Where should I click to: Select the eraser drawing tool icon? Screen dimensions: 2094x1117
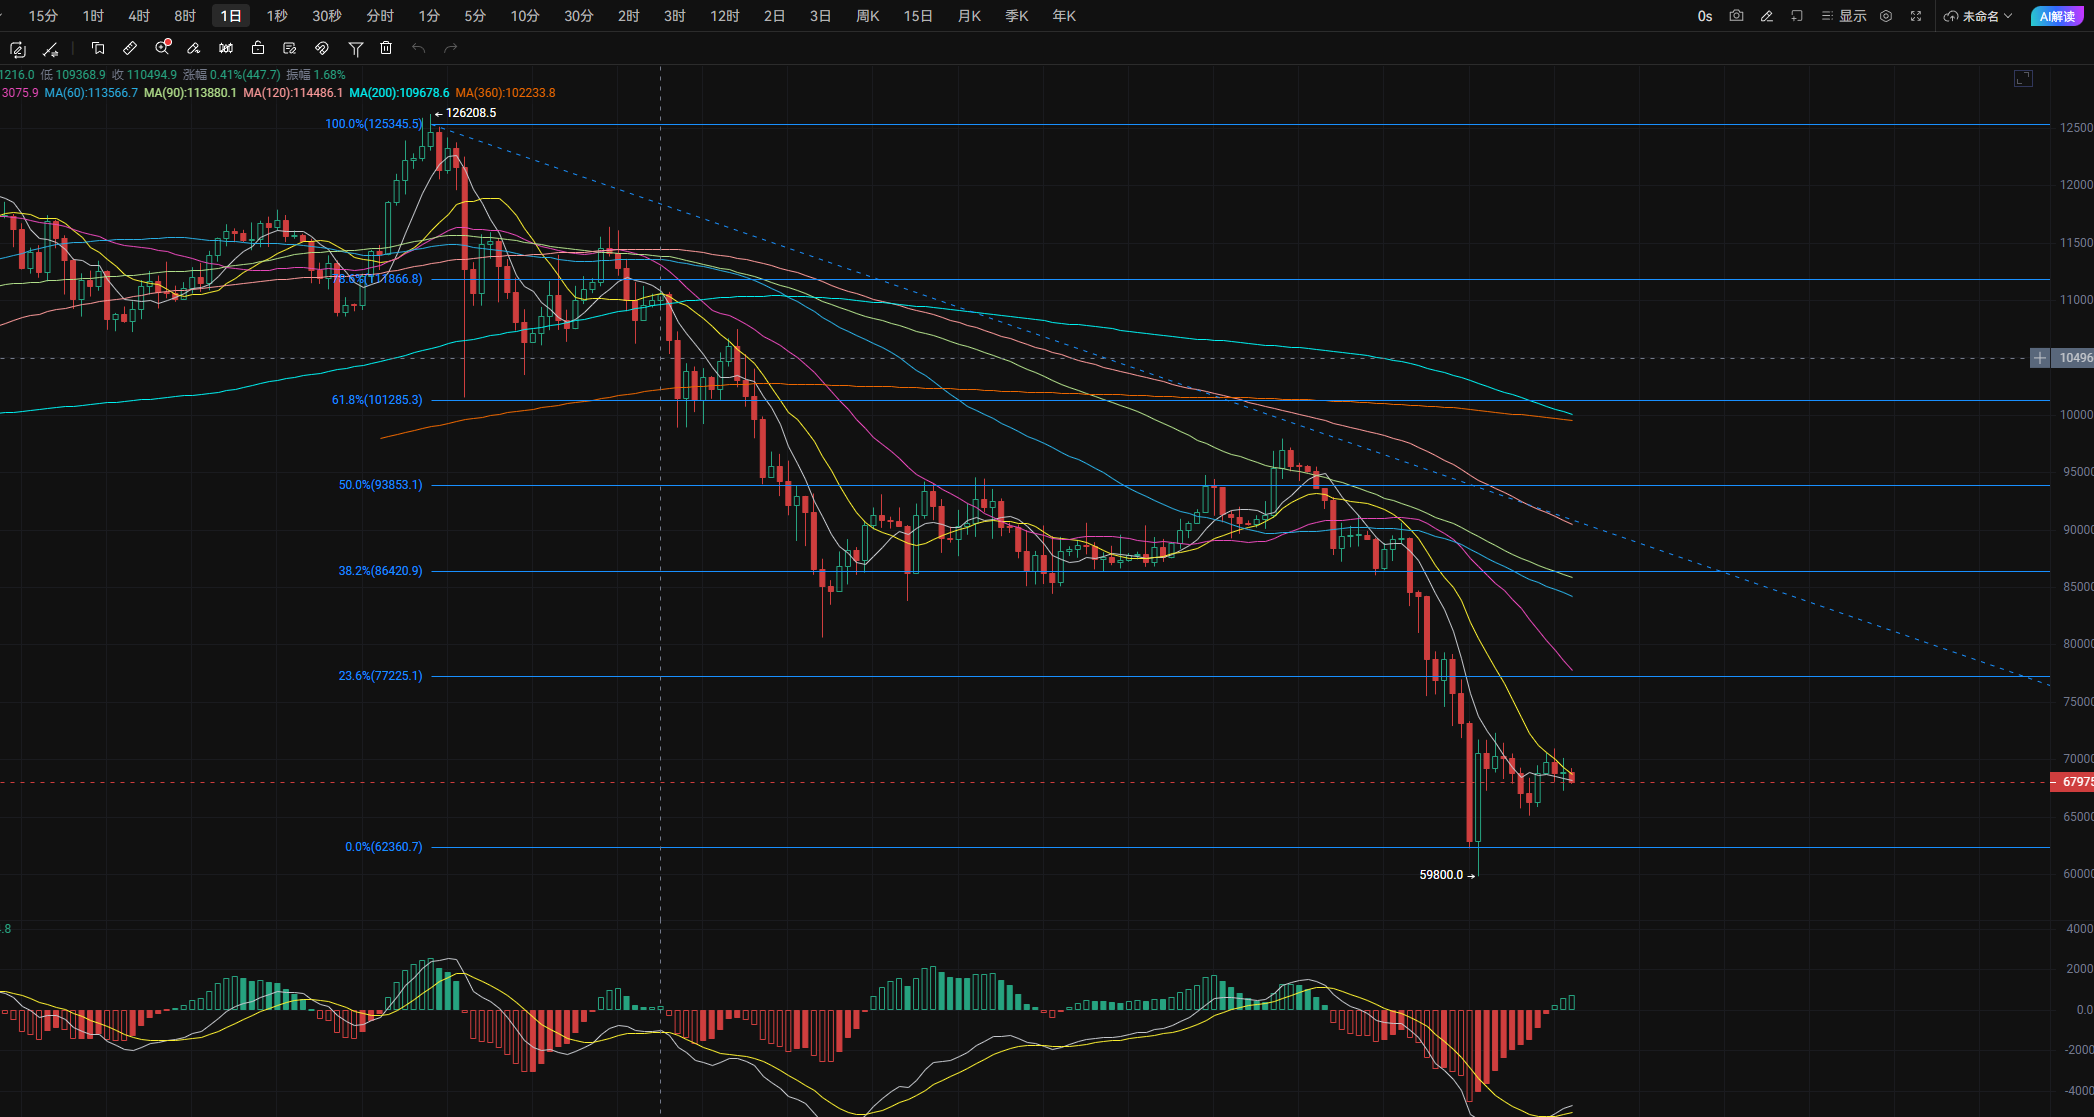pos(194,48)
